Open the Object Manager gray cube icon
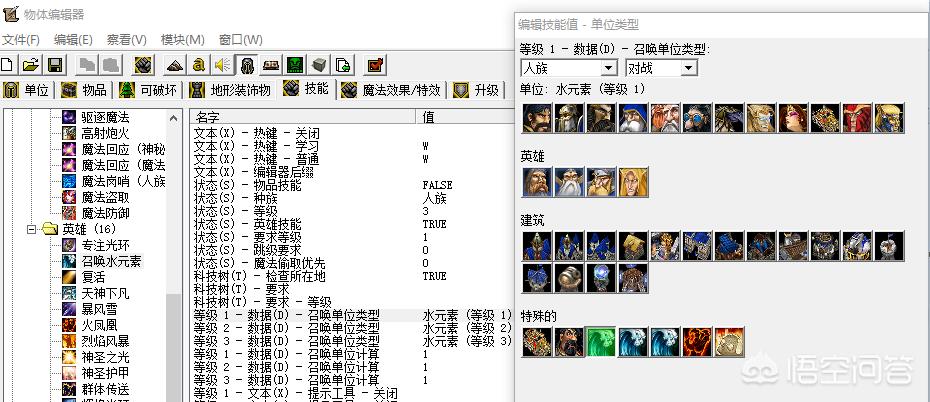Viewport: 930px width, 402px height. pos(319,64)
